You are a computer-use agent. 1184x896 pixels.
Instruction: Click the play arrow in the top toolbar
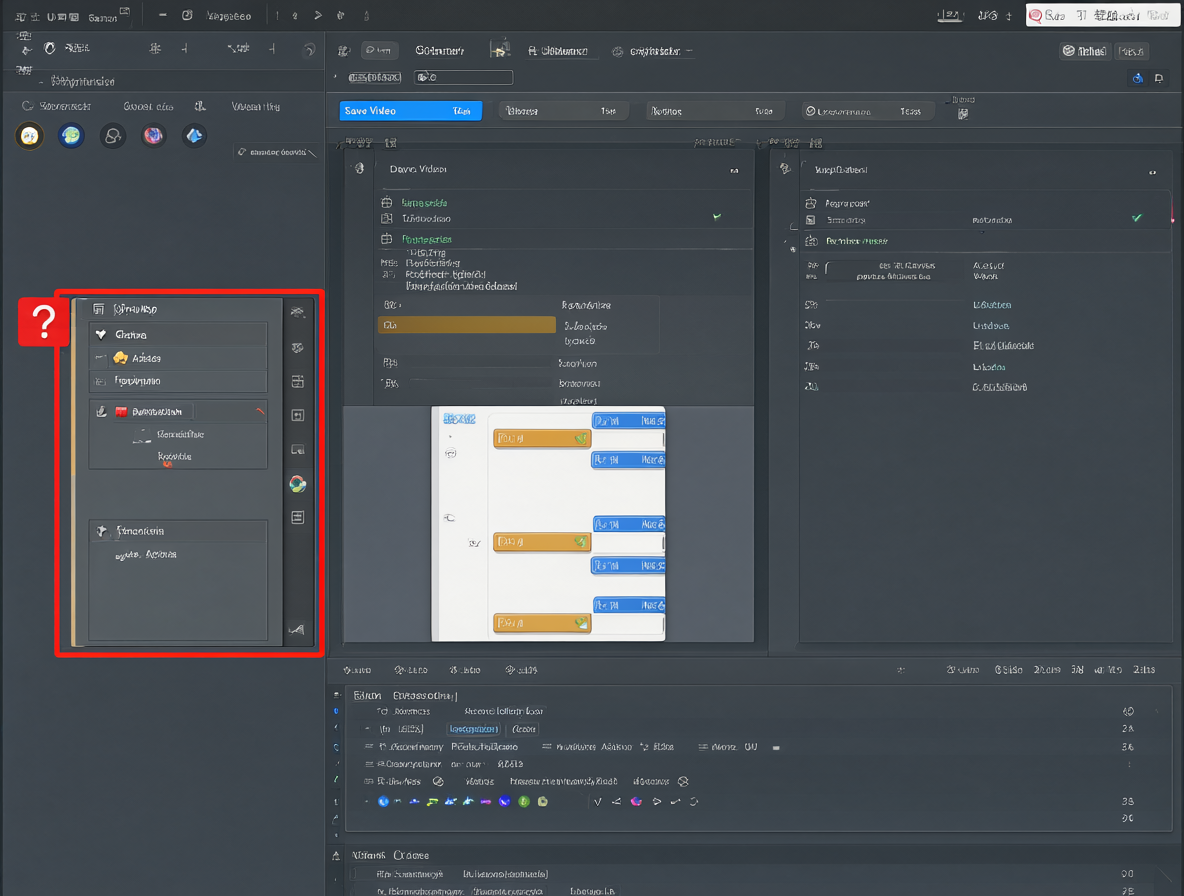point(318,15)
